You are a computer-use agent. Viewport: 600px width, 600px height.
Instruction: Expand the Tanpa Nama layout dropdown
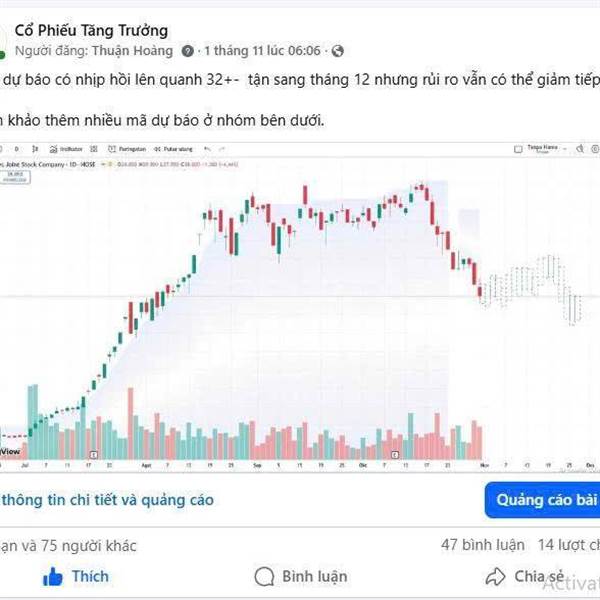tap(565, 149)
